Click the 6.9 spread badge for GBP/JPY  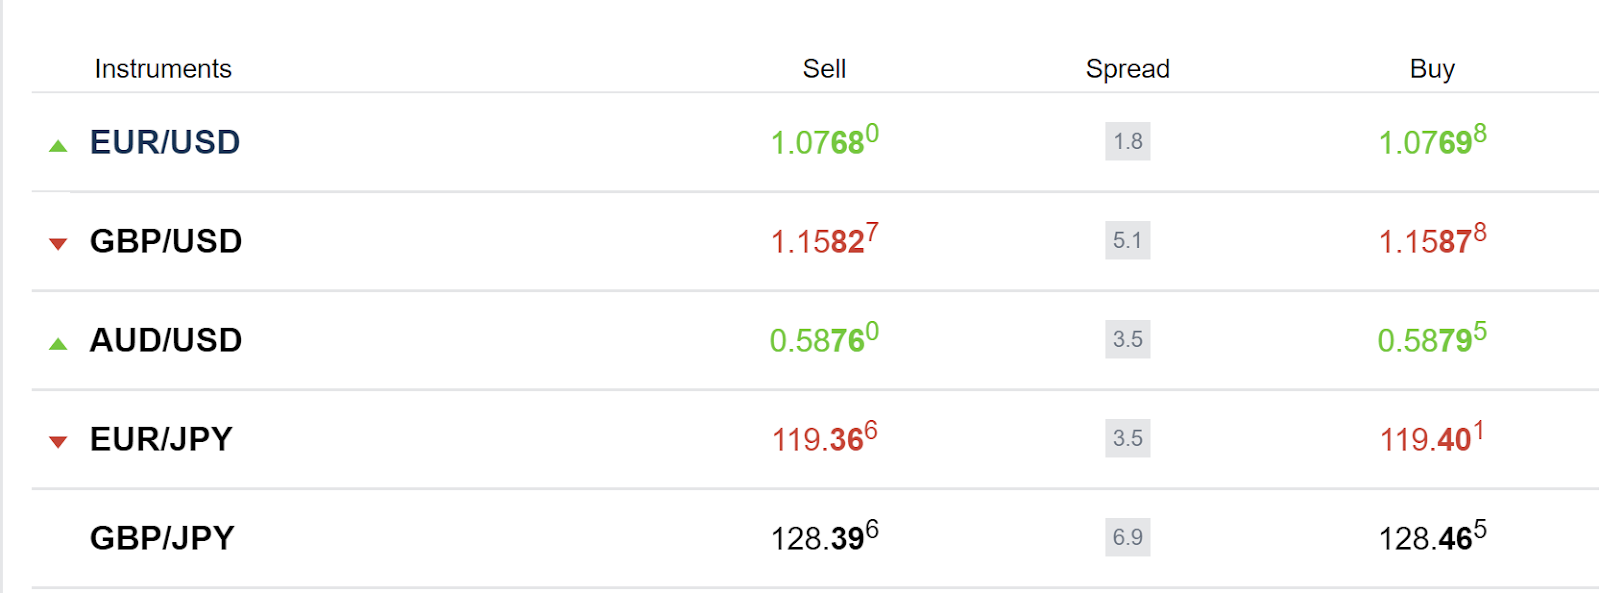[x=1128, y=537]
